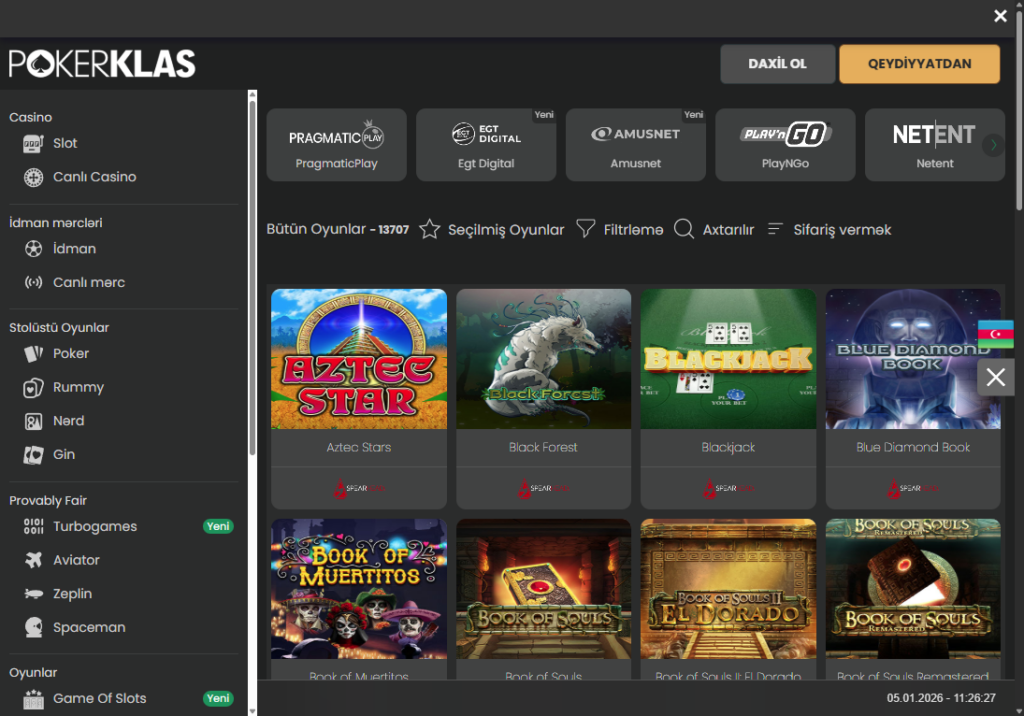The height and width of the screenshot is (716, 1024).
Task: Open the Aztec Stars game thumbnail
Action: pos(359,359)
